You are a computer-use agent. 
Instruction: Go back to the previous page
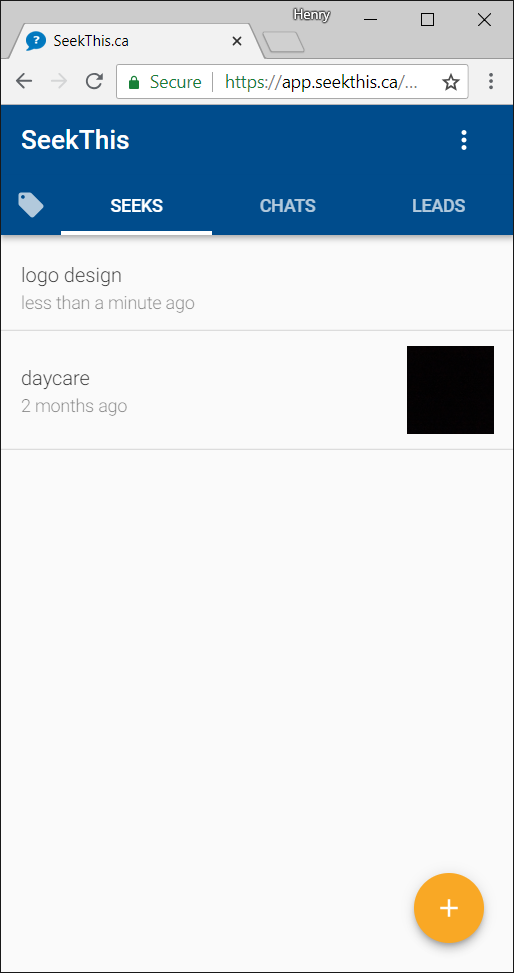[24, 81]
